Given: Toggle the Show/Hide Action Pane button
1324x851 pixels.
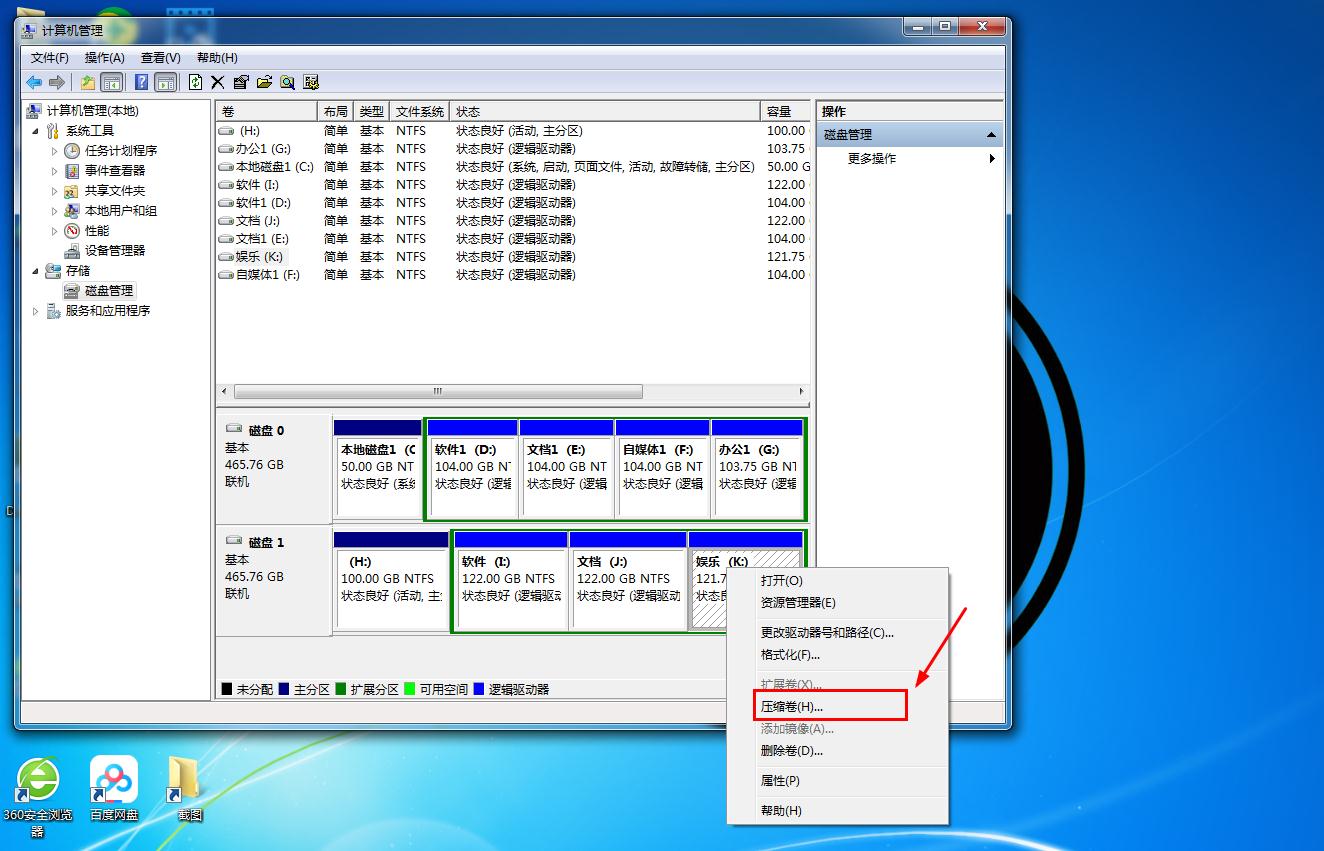Looking at the screenshot, I should 165,82.
